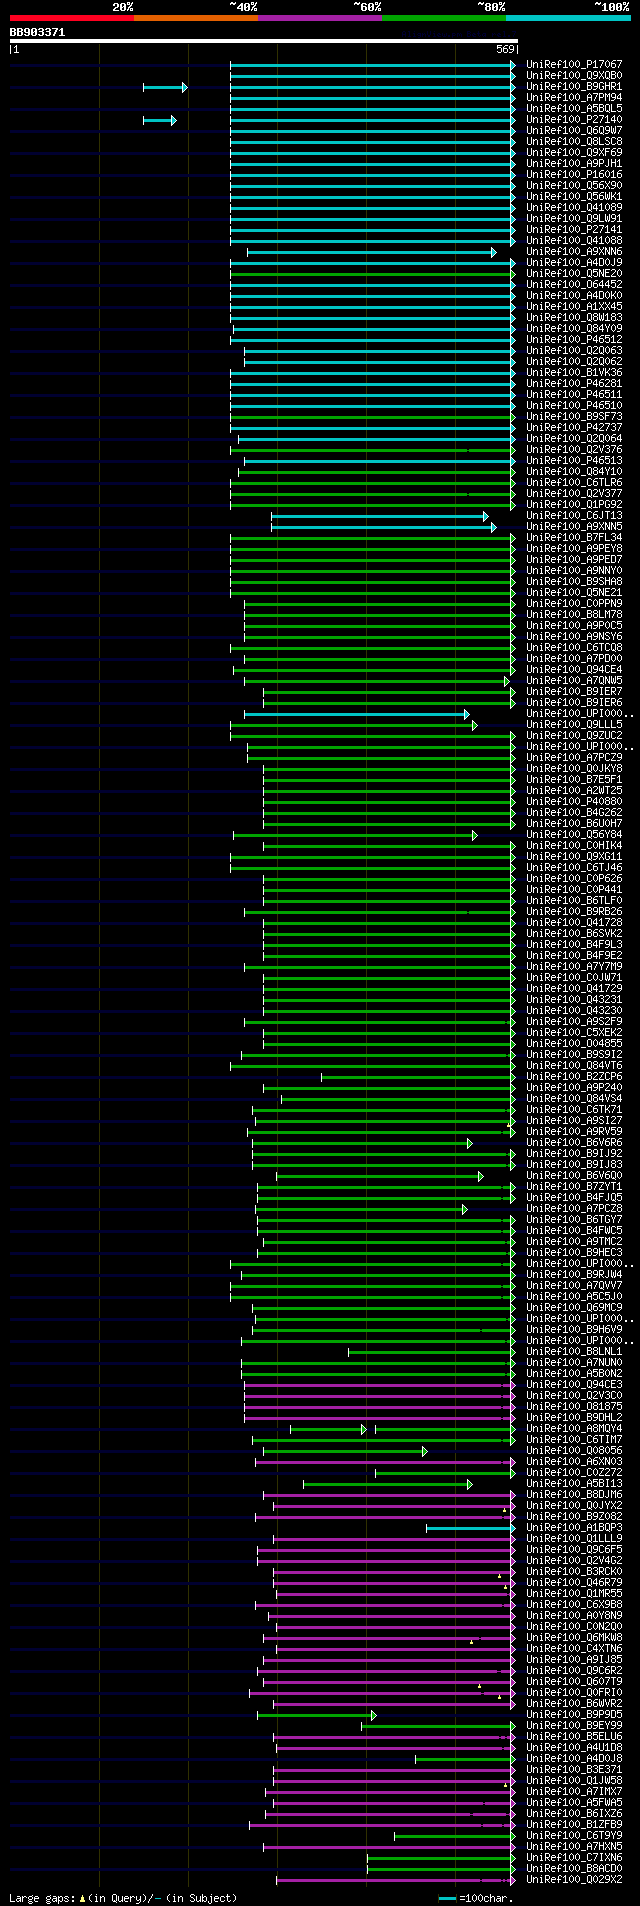The width and height of the screenshot is (640, 1906).
Task: Select the UniRef100_B2ZCP6 label
Action: [574, 1076]
